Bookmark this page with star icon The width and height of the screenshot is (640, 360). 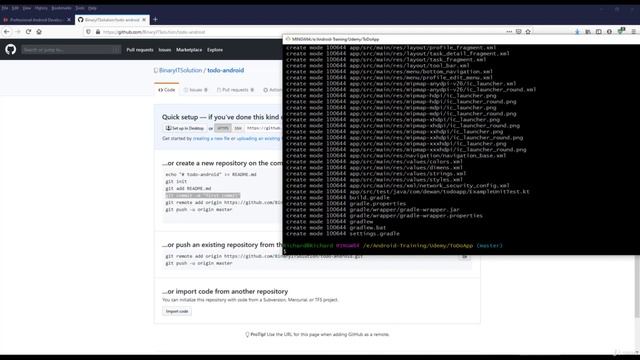528,31
